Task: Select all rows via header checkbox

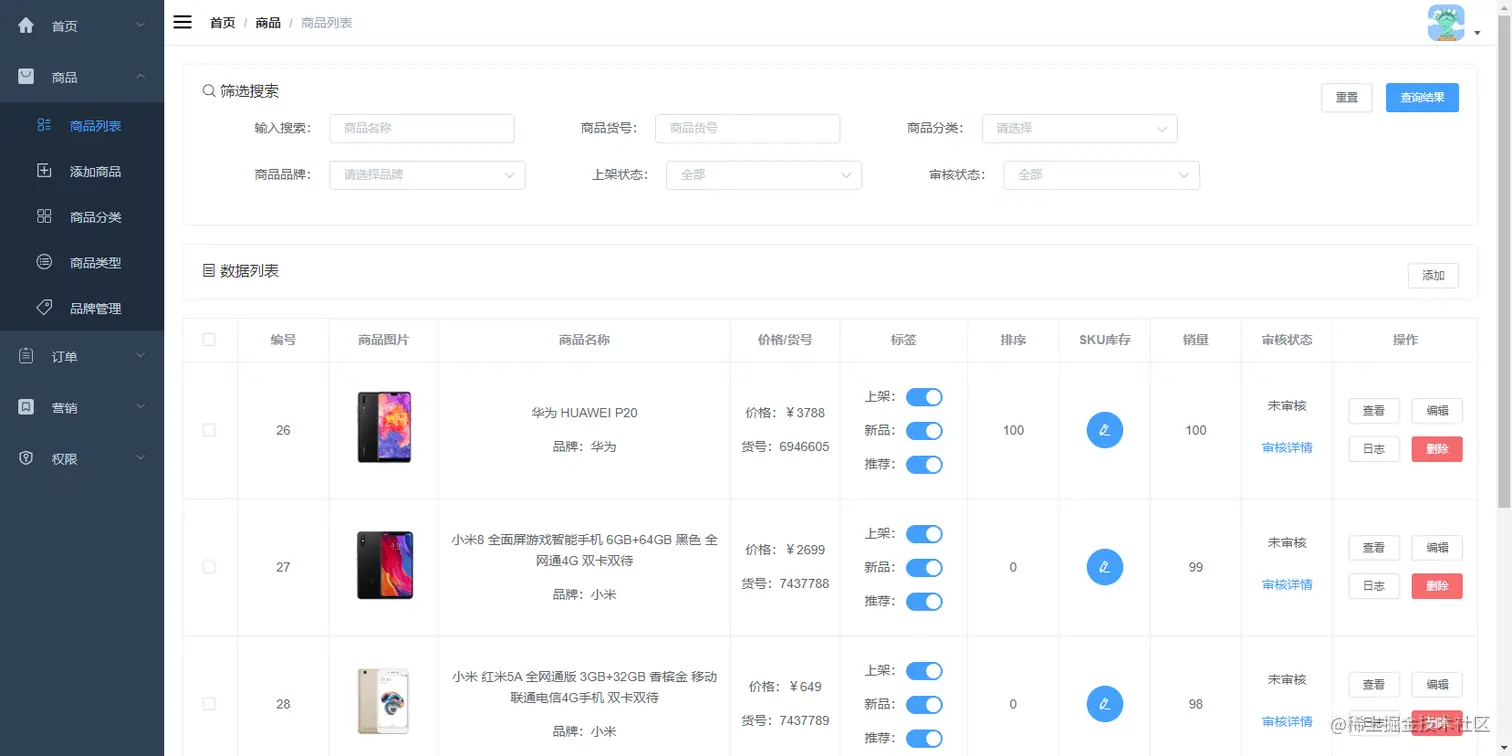Action: click(209, 340)
